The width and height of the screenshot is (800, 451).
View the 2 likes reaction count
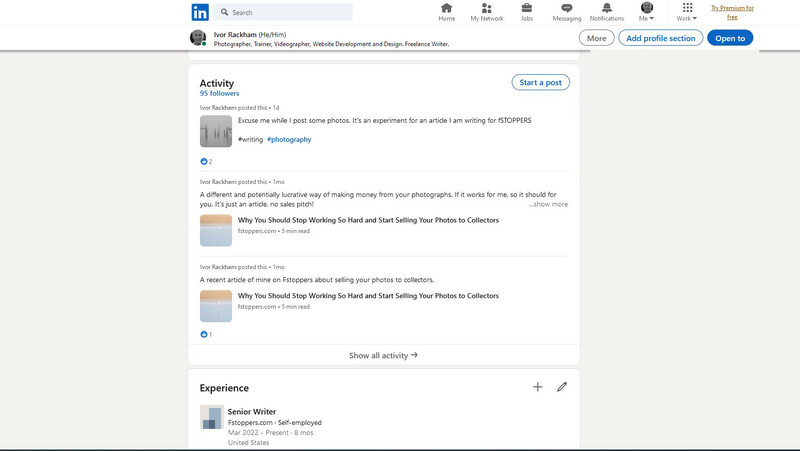(x=206, y=161)
